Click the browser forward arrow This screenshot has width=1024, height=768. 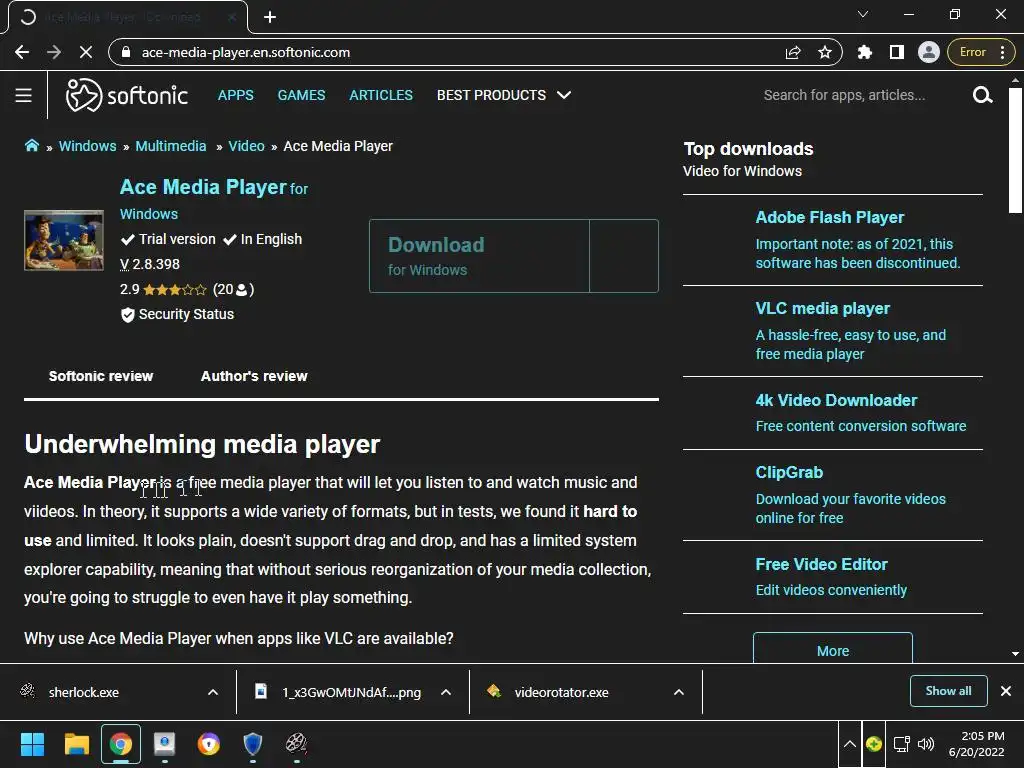[54, 52]
